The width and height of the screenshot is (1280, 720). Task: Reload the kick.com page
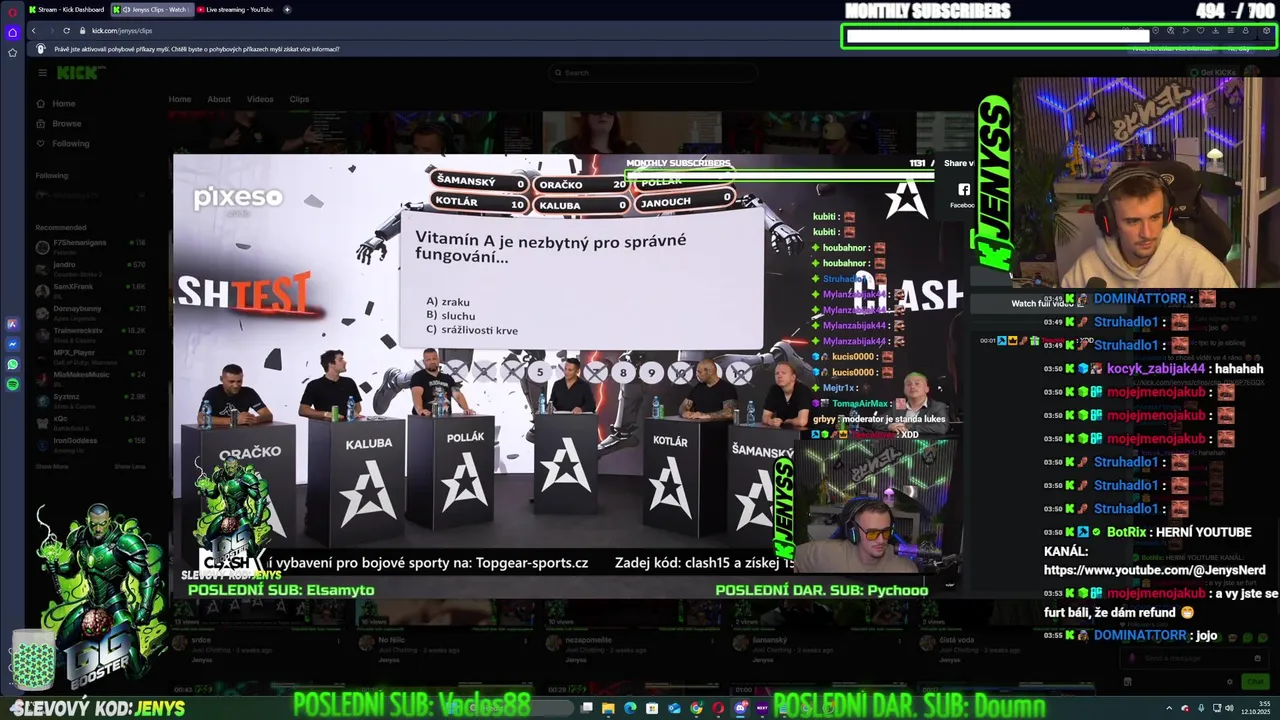pos(66,30)
